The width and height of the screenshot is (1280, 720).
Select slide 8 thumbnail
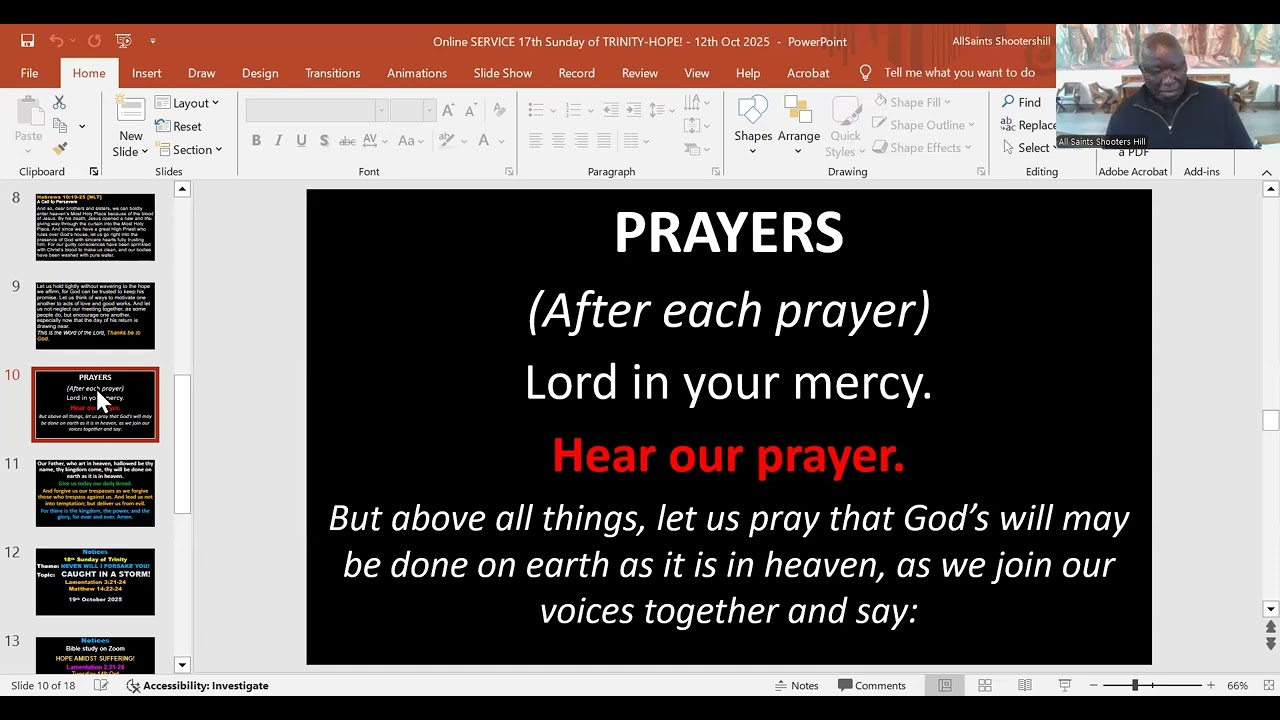pos(95,227)
